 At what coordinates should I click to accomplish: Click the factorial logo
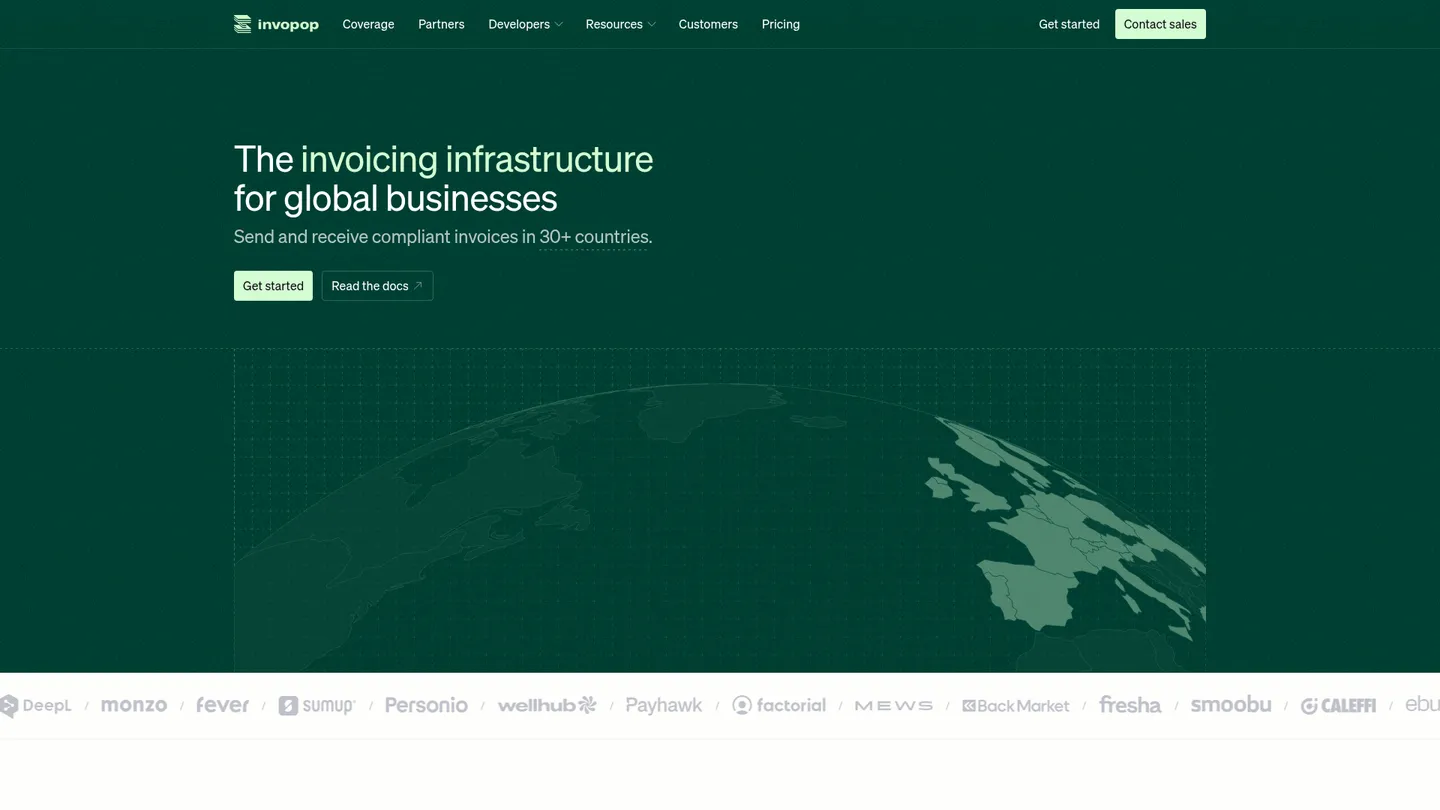779,705
